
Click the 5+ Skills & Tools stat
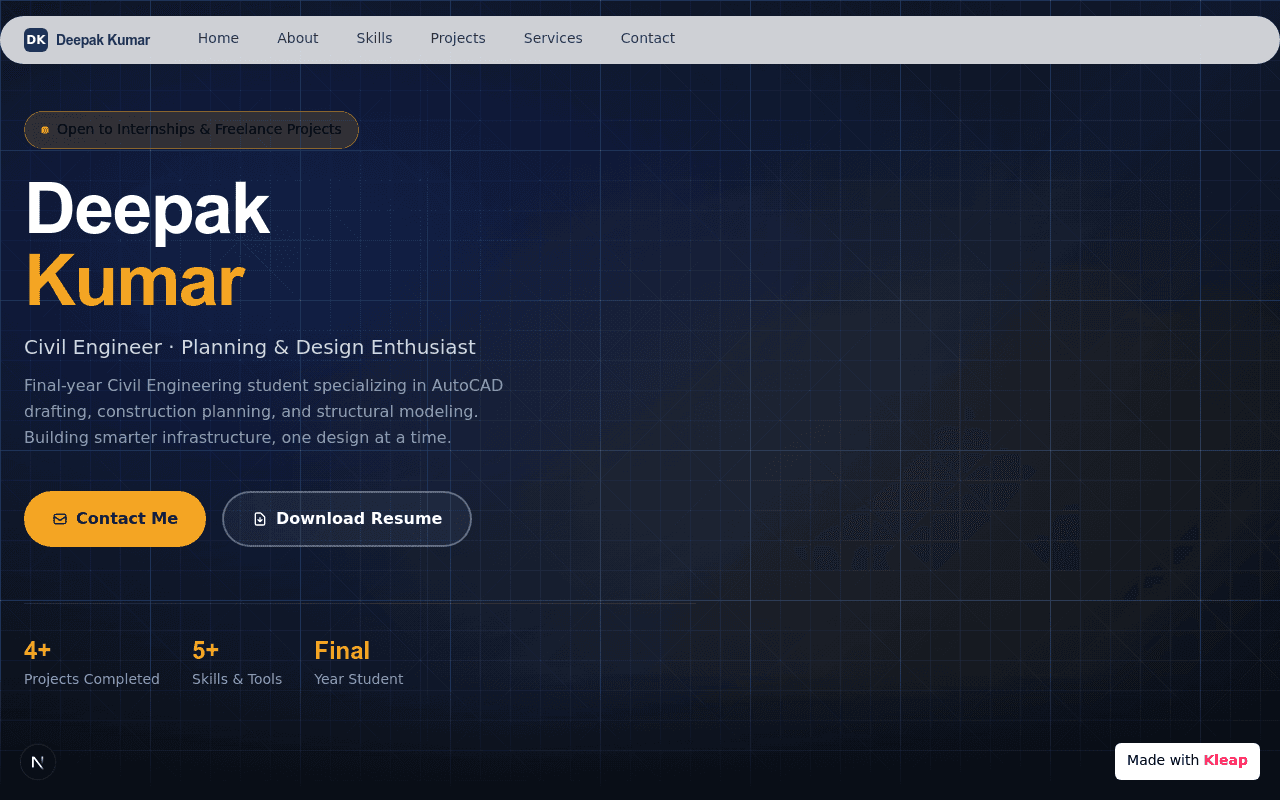[237, 664]
